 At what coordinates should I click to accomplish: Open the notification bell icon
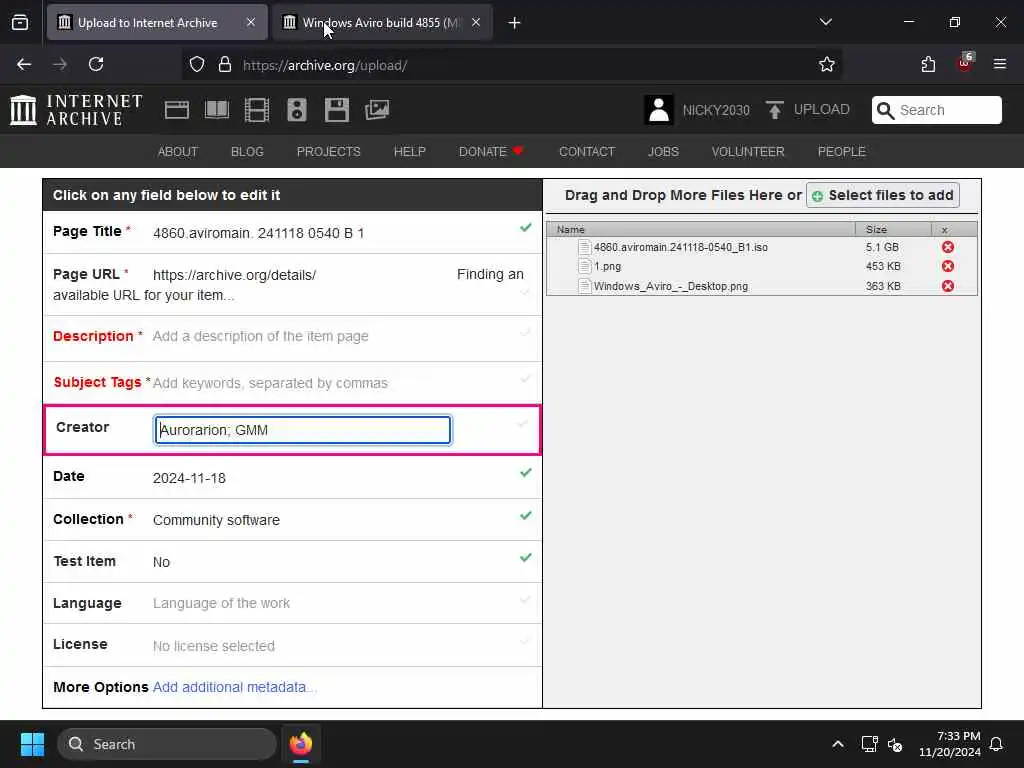996,744
